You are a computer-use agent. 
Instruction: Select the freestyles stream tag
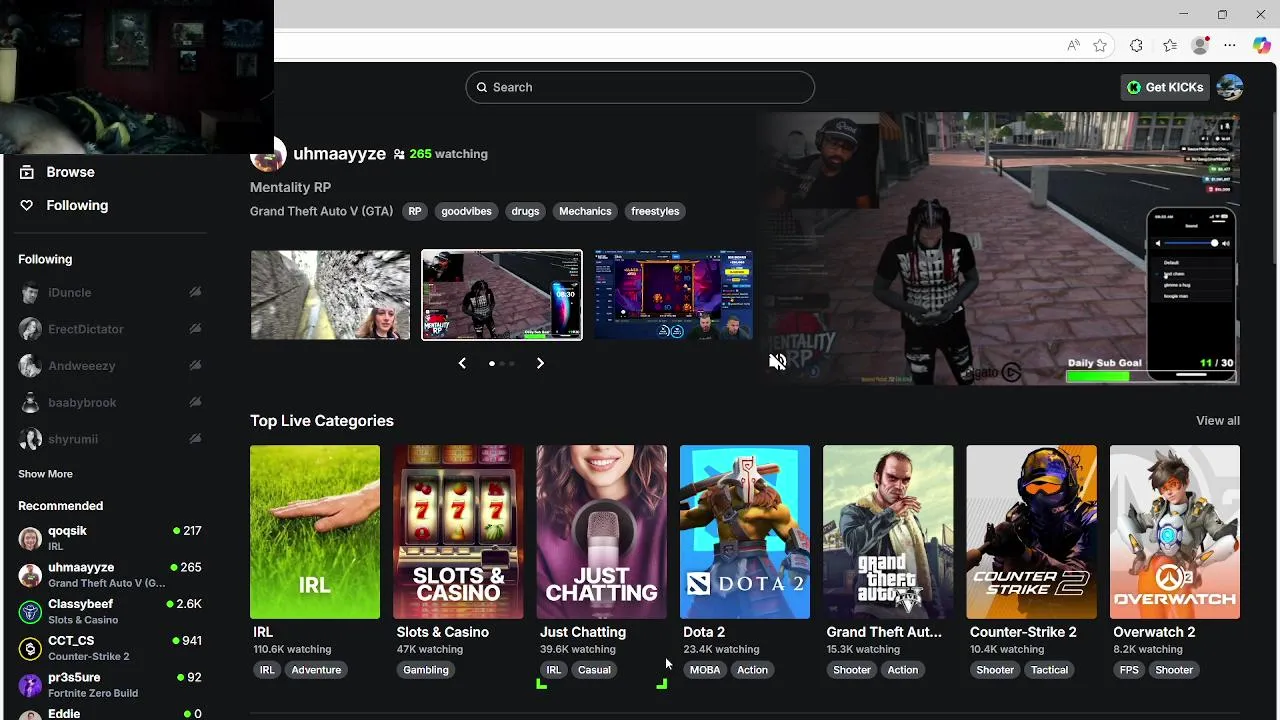(x=655, y=211)
